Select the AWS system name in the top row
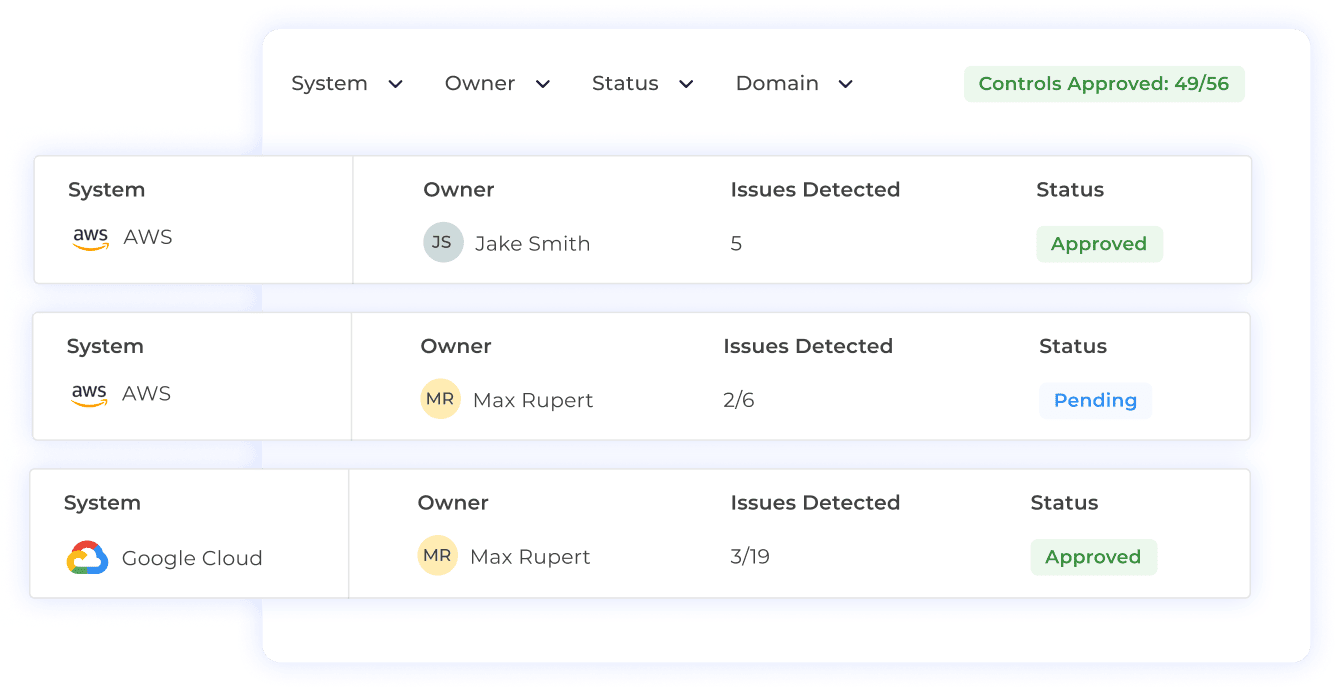Screen dimensions: 1340x692 coord(148,237)
